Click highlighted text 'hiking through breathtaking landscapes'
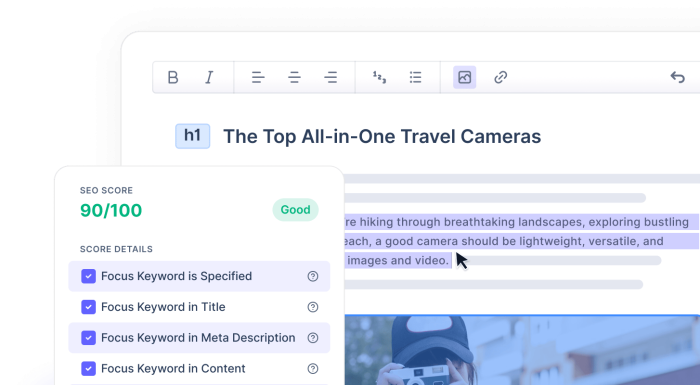The height and width of the screenshot is (385, 700). coord(471,222)
